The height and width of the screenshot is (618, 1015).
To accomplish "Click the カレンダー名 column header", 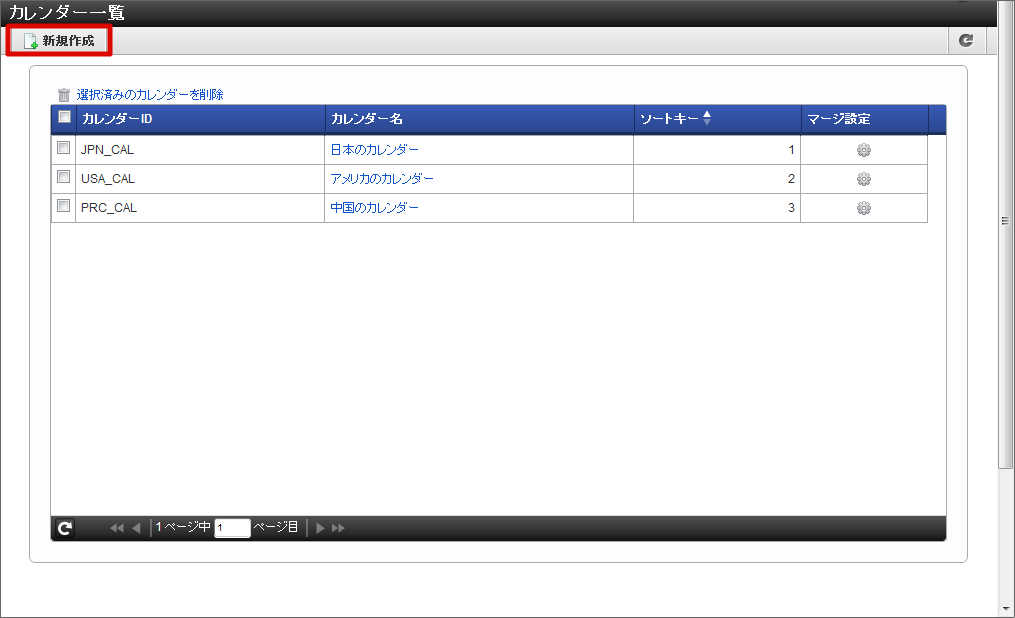I will 479,119.
